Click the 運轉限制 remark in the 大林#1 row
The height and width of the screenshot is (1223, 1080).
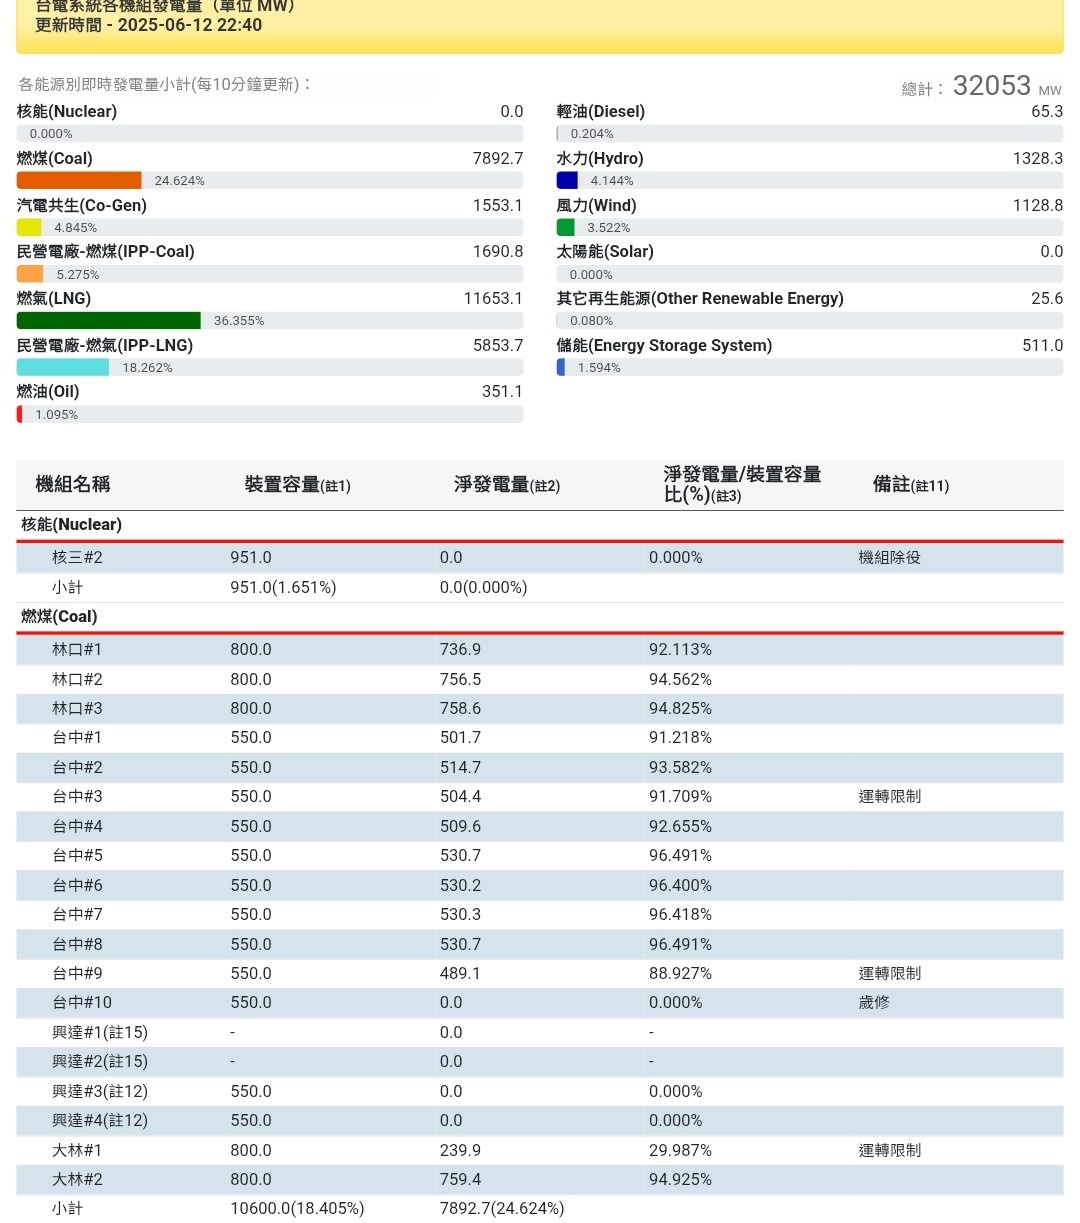coord(890,1151)
